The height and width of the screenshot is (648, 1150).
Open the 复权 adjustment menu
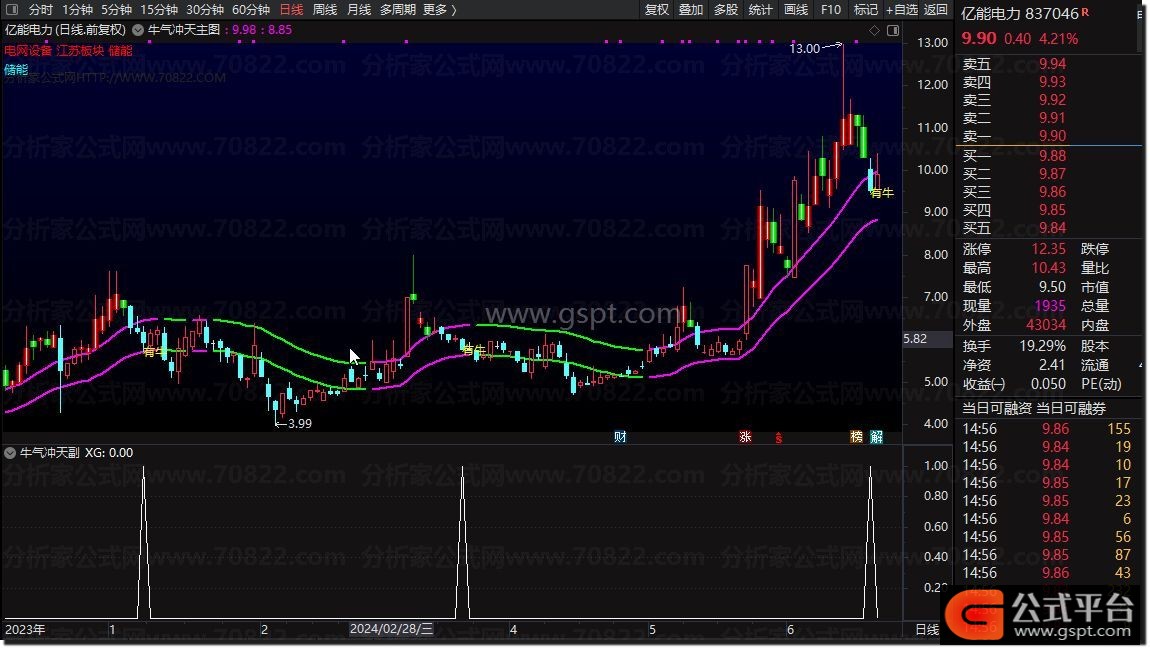pos(656,10)
